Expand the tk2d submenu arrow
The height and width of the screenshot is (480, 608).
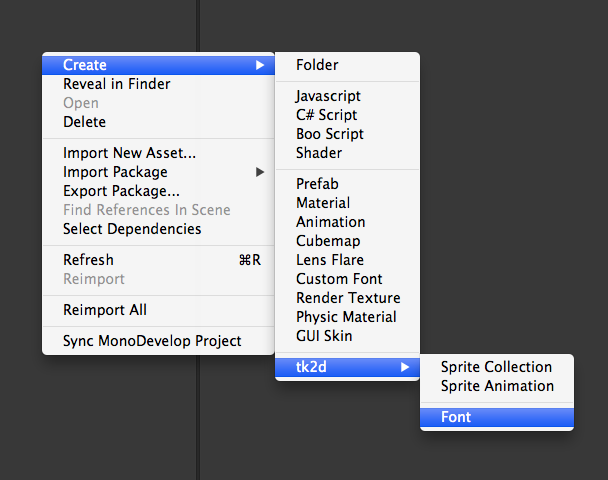click(405, 367)
